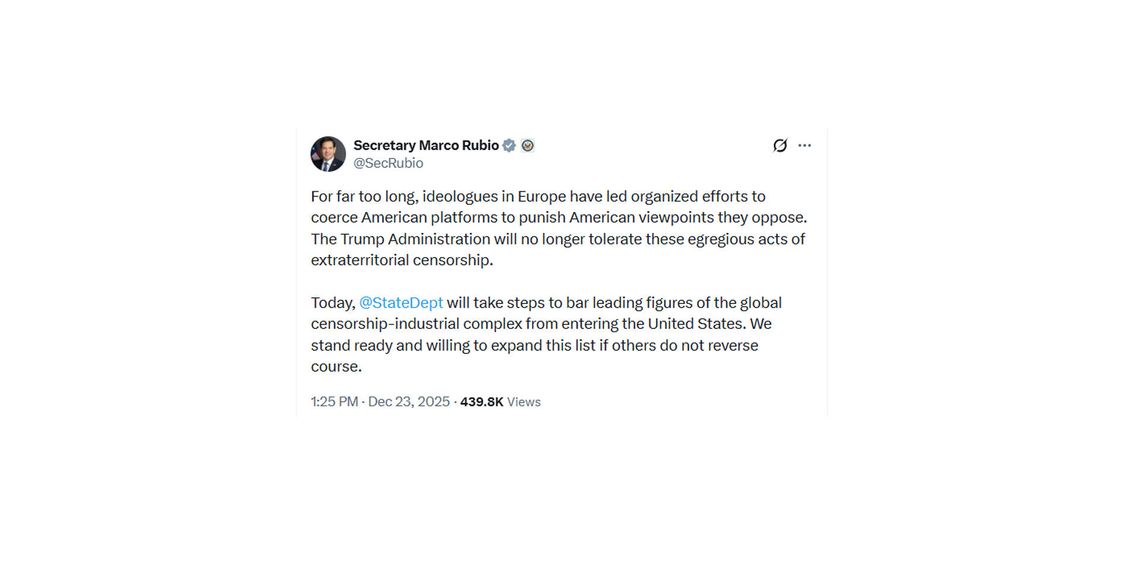
Task: Click the words "extraterritorial censorship" in the post
Action: [401, 260]
